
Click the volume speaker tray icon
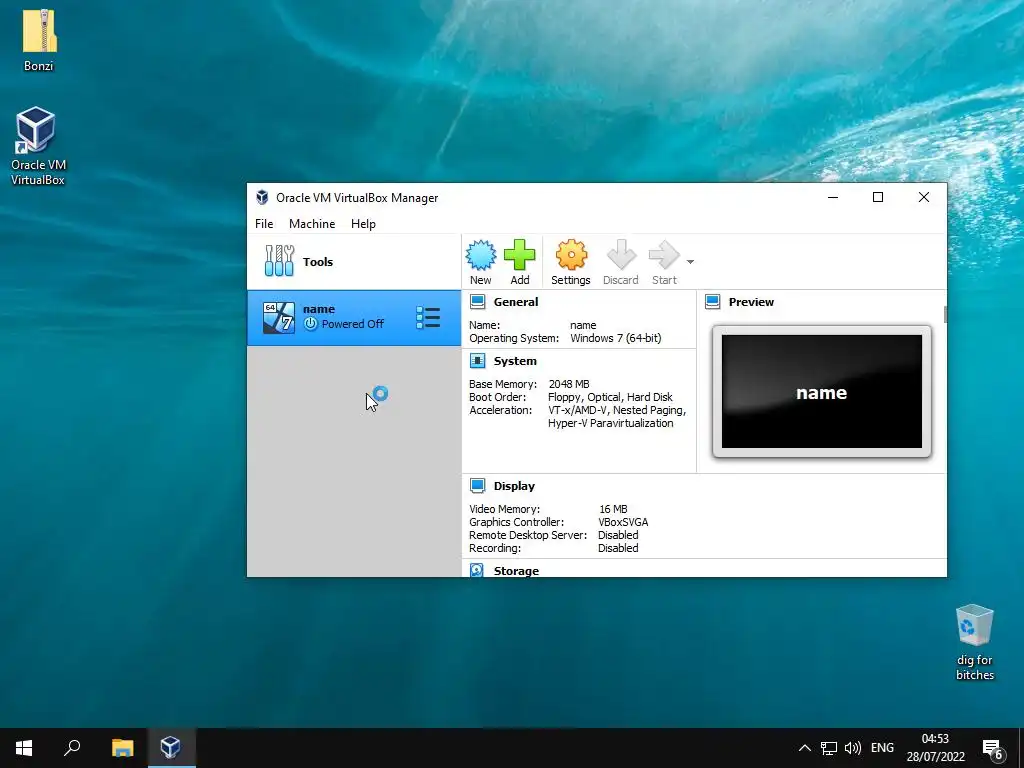(x=852, y=748)
